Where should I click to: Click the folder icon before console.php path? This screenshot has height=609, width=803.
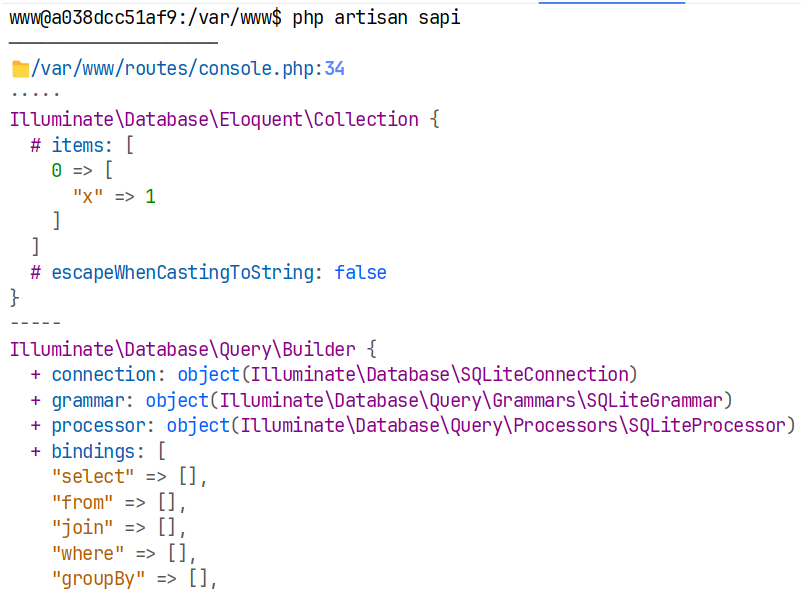click(20, 69)
